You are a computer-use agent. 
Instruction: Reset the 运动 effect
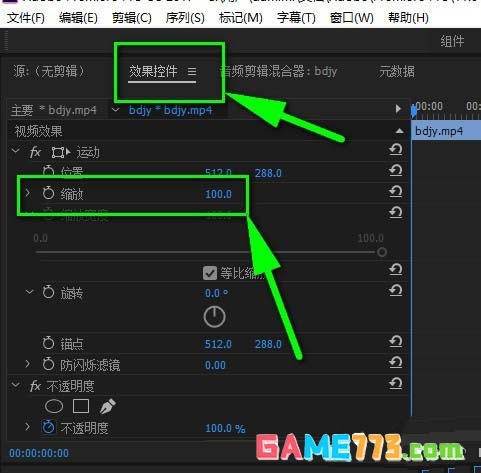(396, 150)
